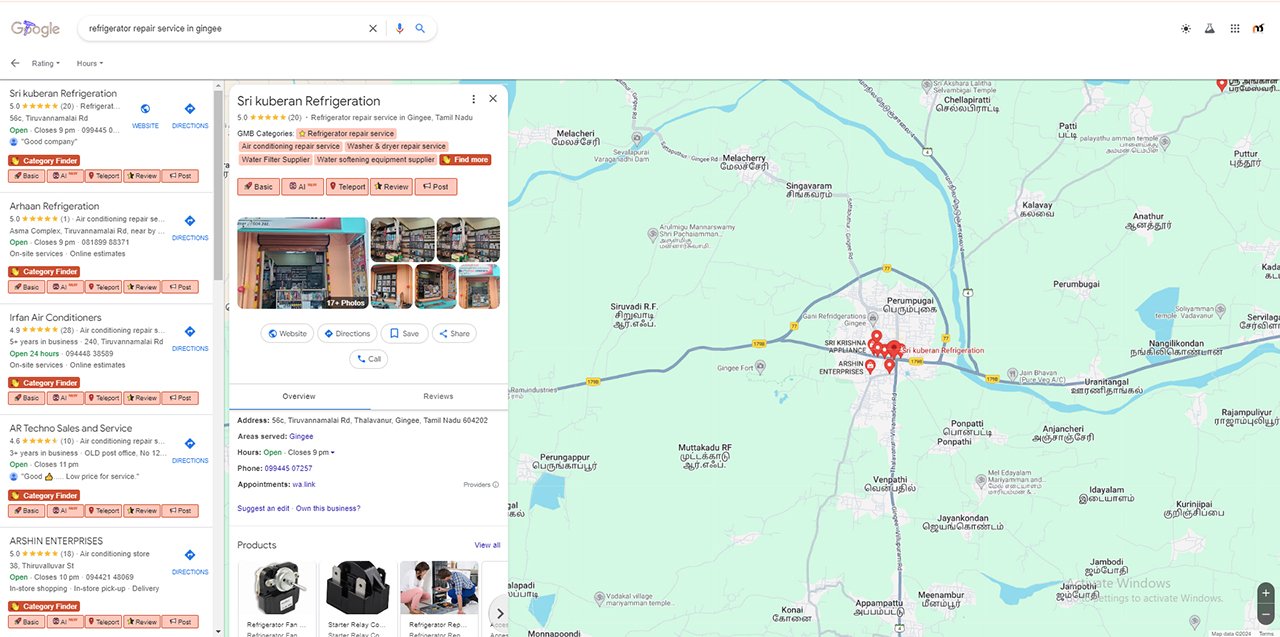This screenshot has height=637, width=1280.
Task: Click Own this business link
Action: click(328, 508)
